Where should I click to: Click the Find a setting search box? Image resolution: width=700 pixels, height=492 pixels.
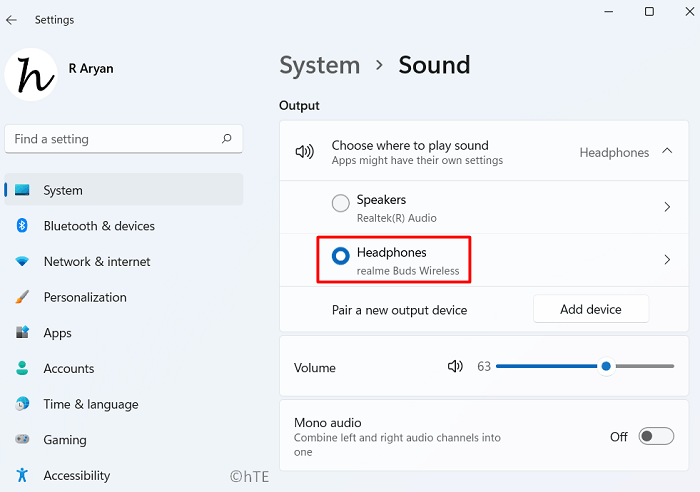point(124,139)
